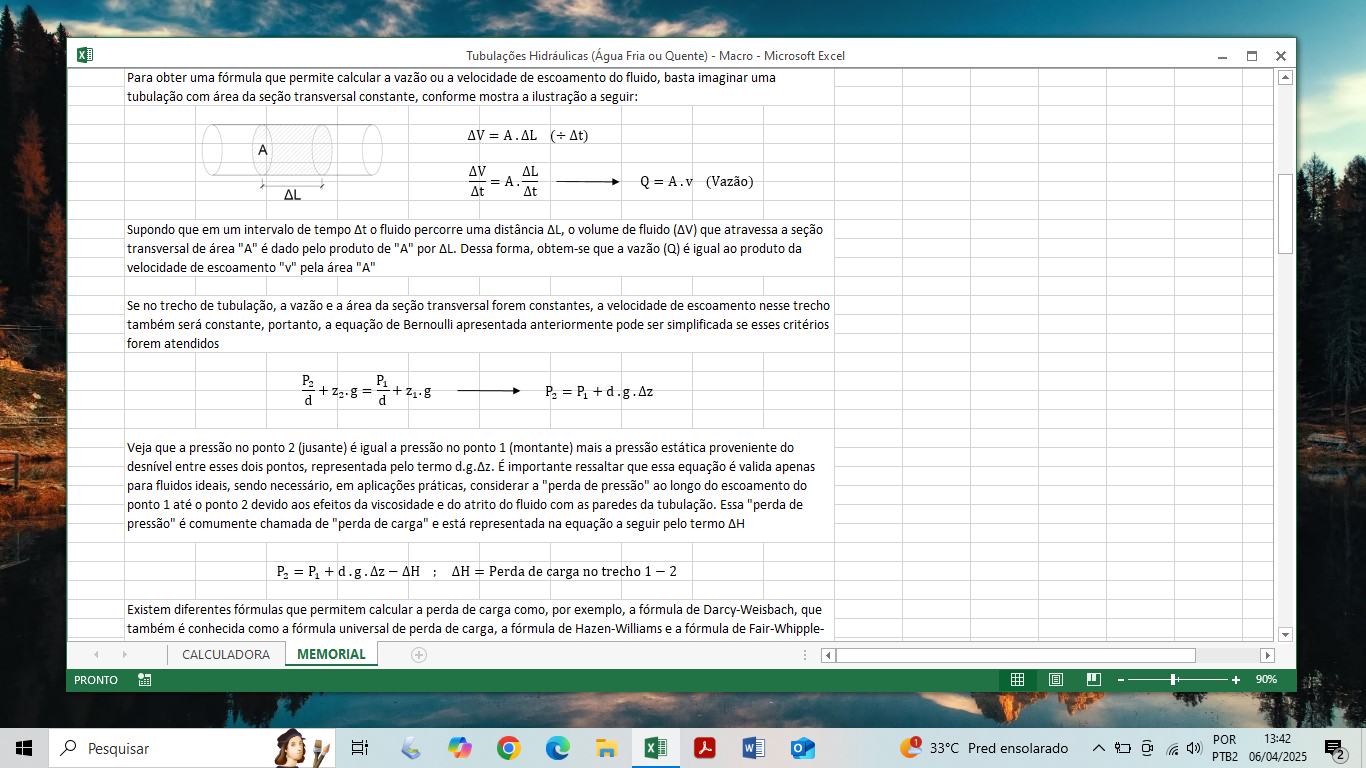Click the zoom in plus button

(x=1236, y=680)
